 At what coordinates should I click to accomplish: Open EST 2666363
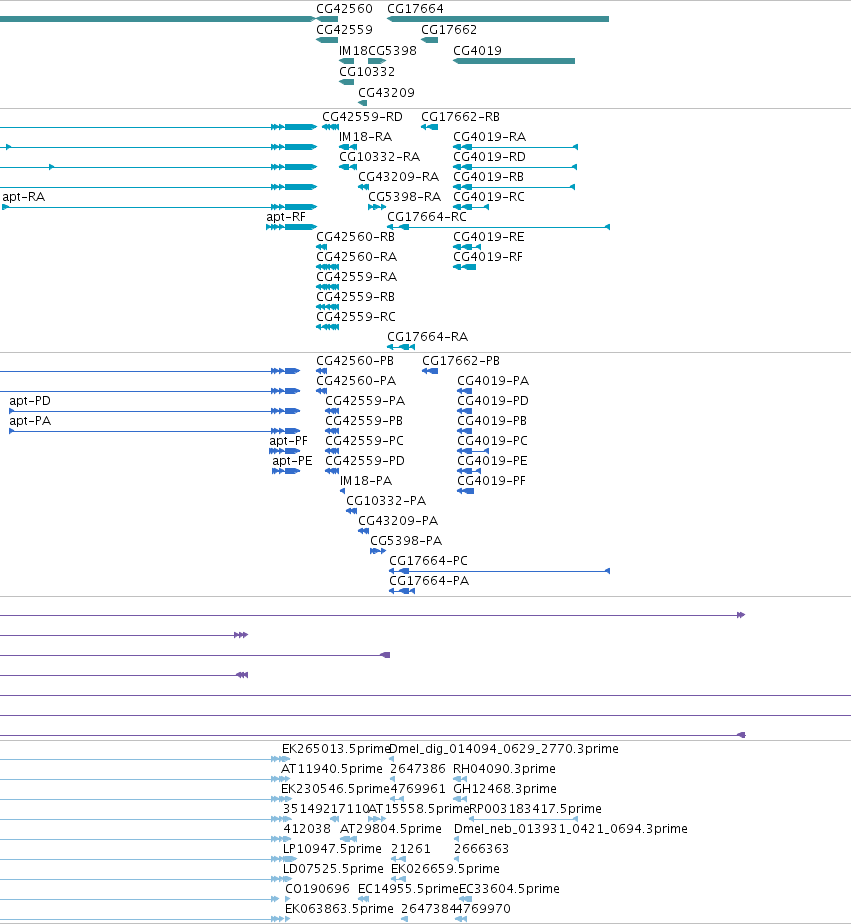point(481,849)
